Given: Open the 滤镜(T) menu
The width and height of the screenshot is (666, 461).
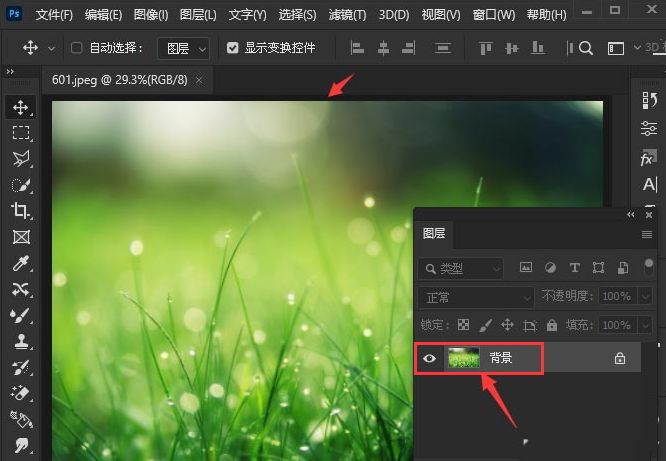Looking at the screenshot, I should (347, 15).
